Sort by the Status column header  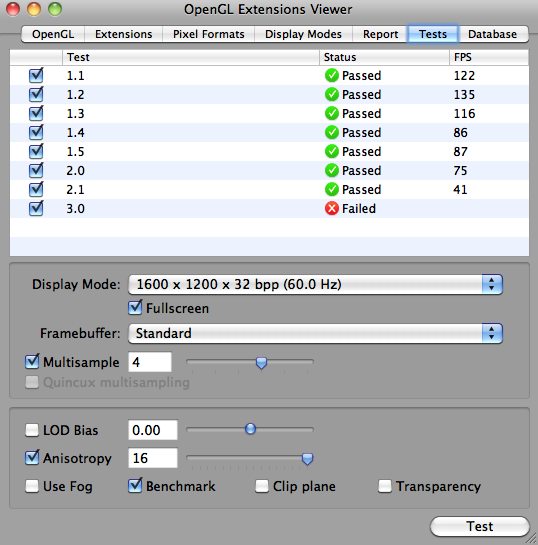[384, 57]
